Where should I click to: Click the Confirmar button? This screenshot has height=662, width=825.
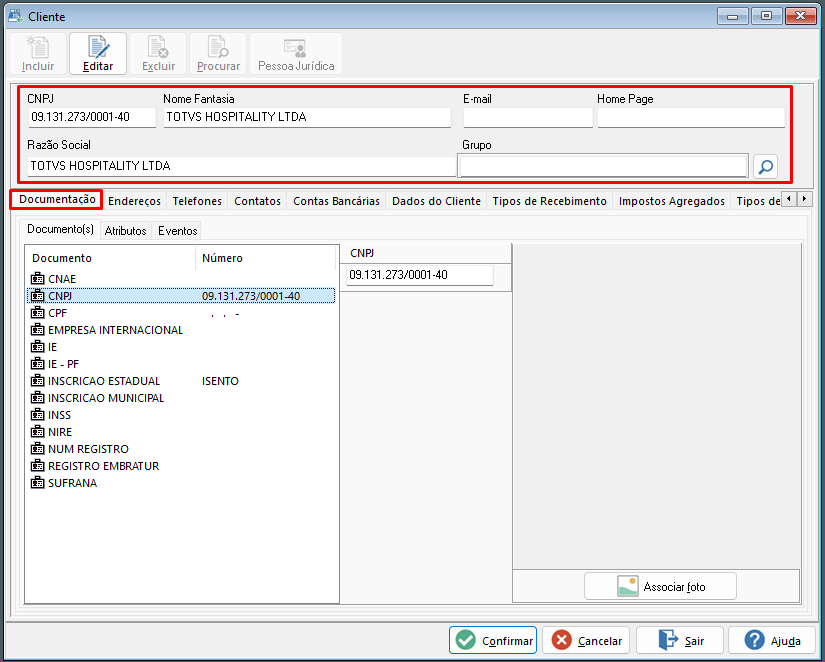[x=493, y=640]
